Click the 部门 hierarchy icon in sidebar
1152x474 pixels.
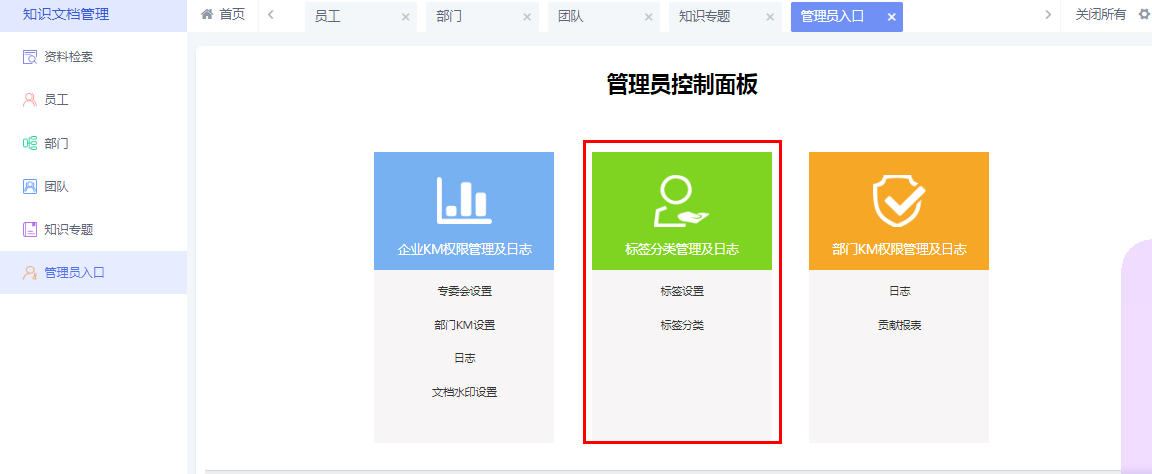(30, 143)
